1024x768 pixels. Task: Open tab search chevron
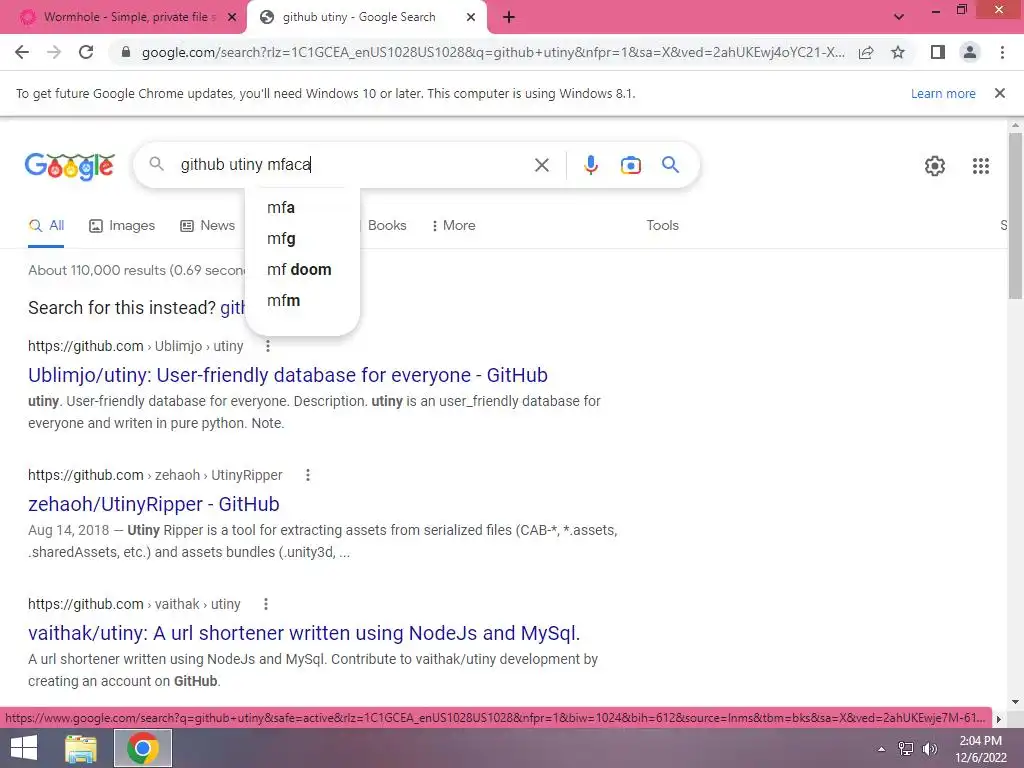(x=899, y=17)
